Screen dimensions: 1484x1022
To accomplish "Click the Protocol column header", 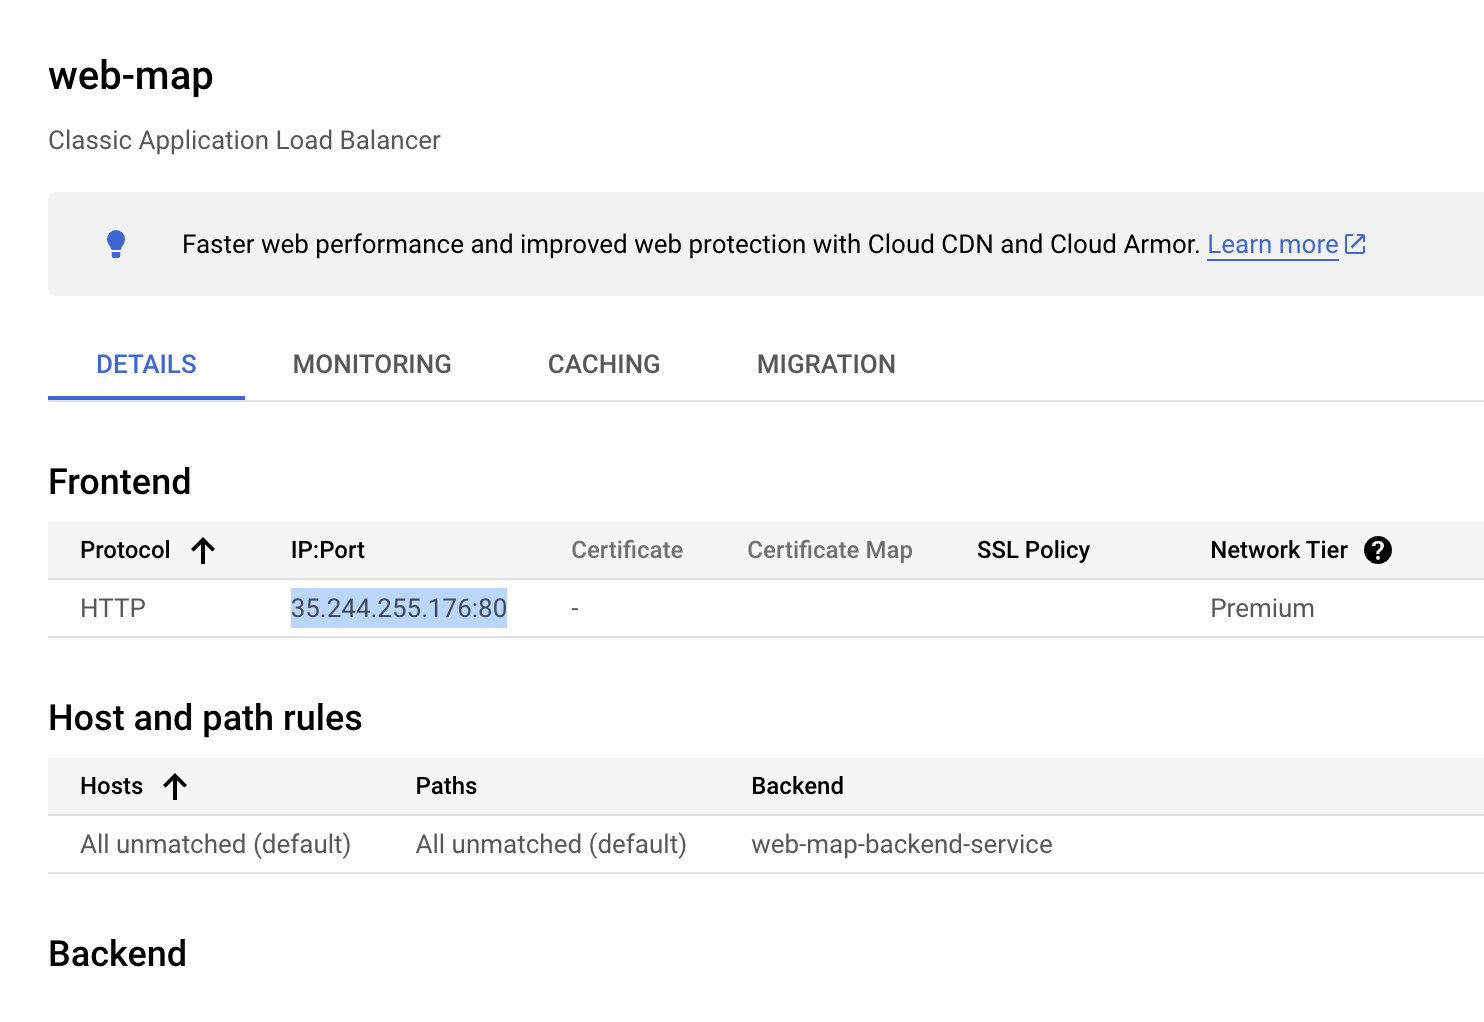I will pyautogui.click(x=125, y=550).
